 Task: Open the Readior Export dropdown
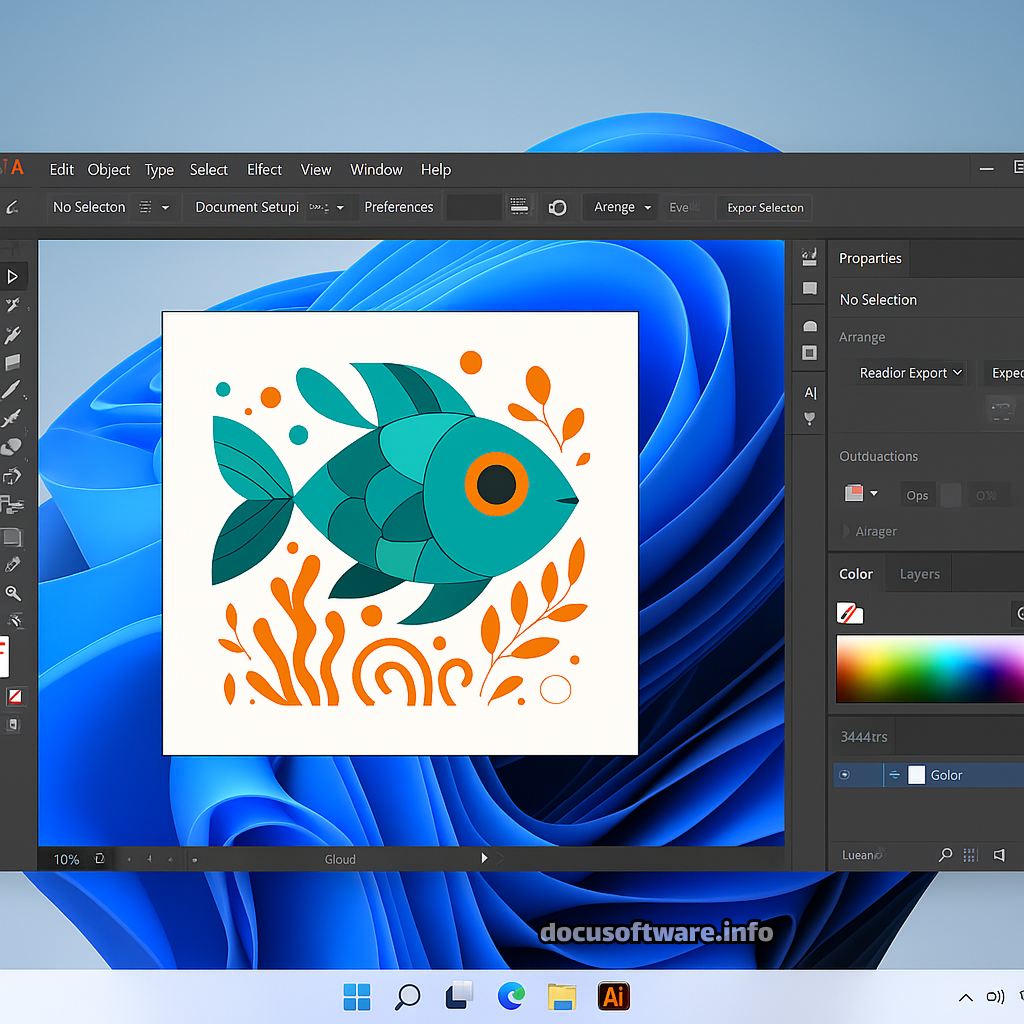(910, 373)
